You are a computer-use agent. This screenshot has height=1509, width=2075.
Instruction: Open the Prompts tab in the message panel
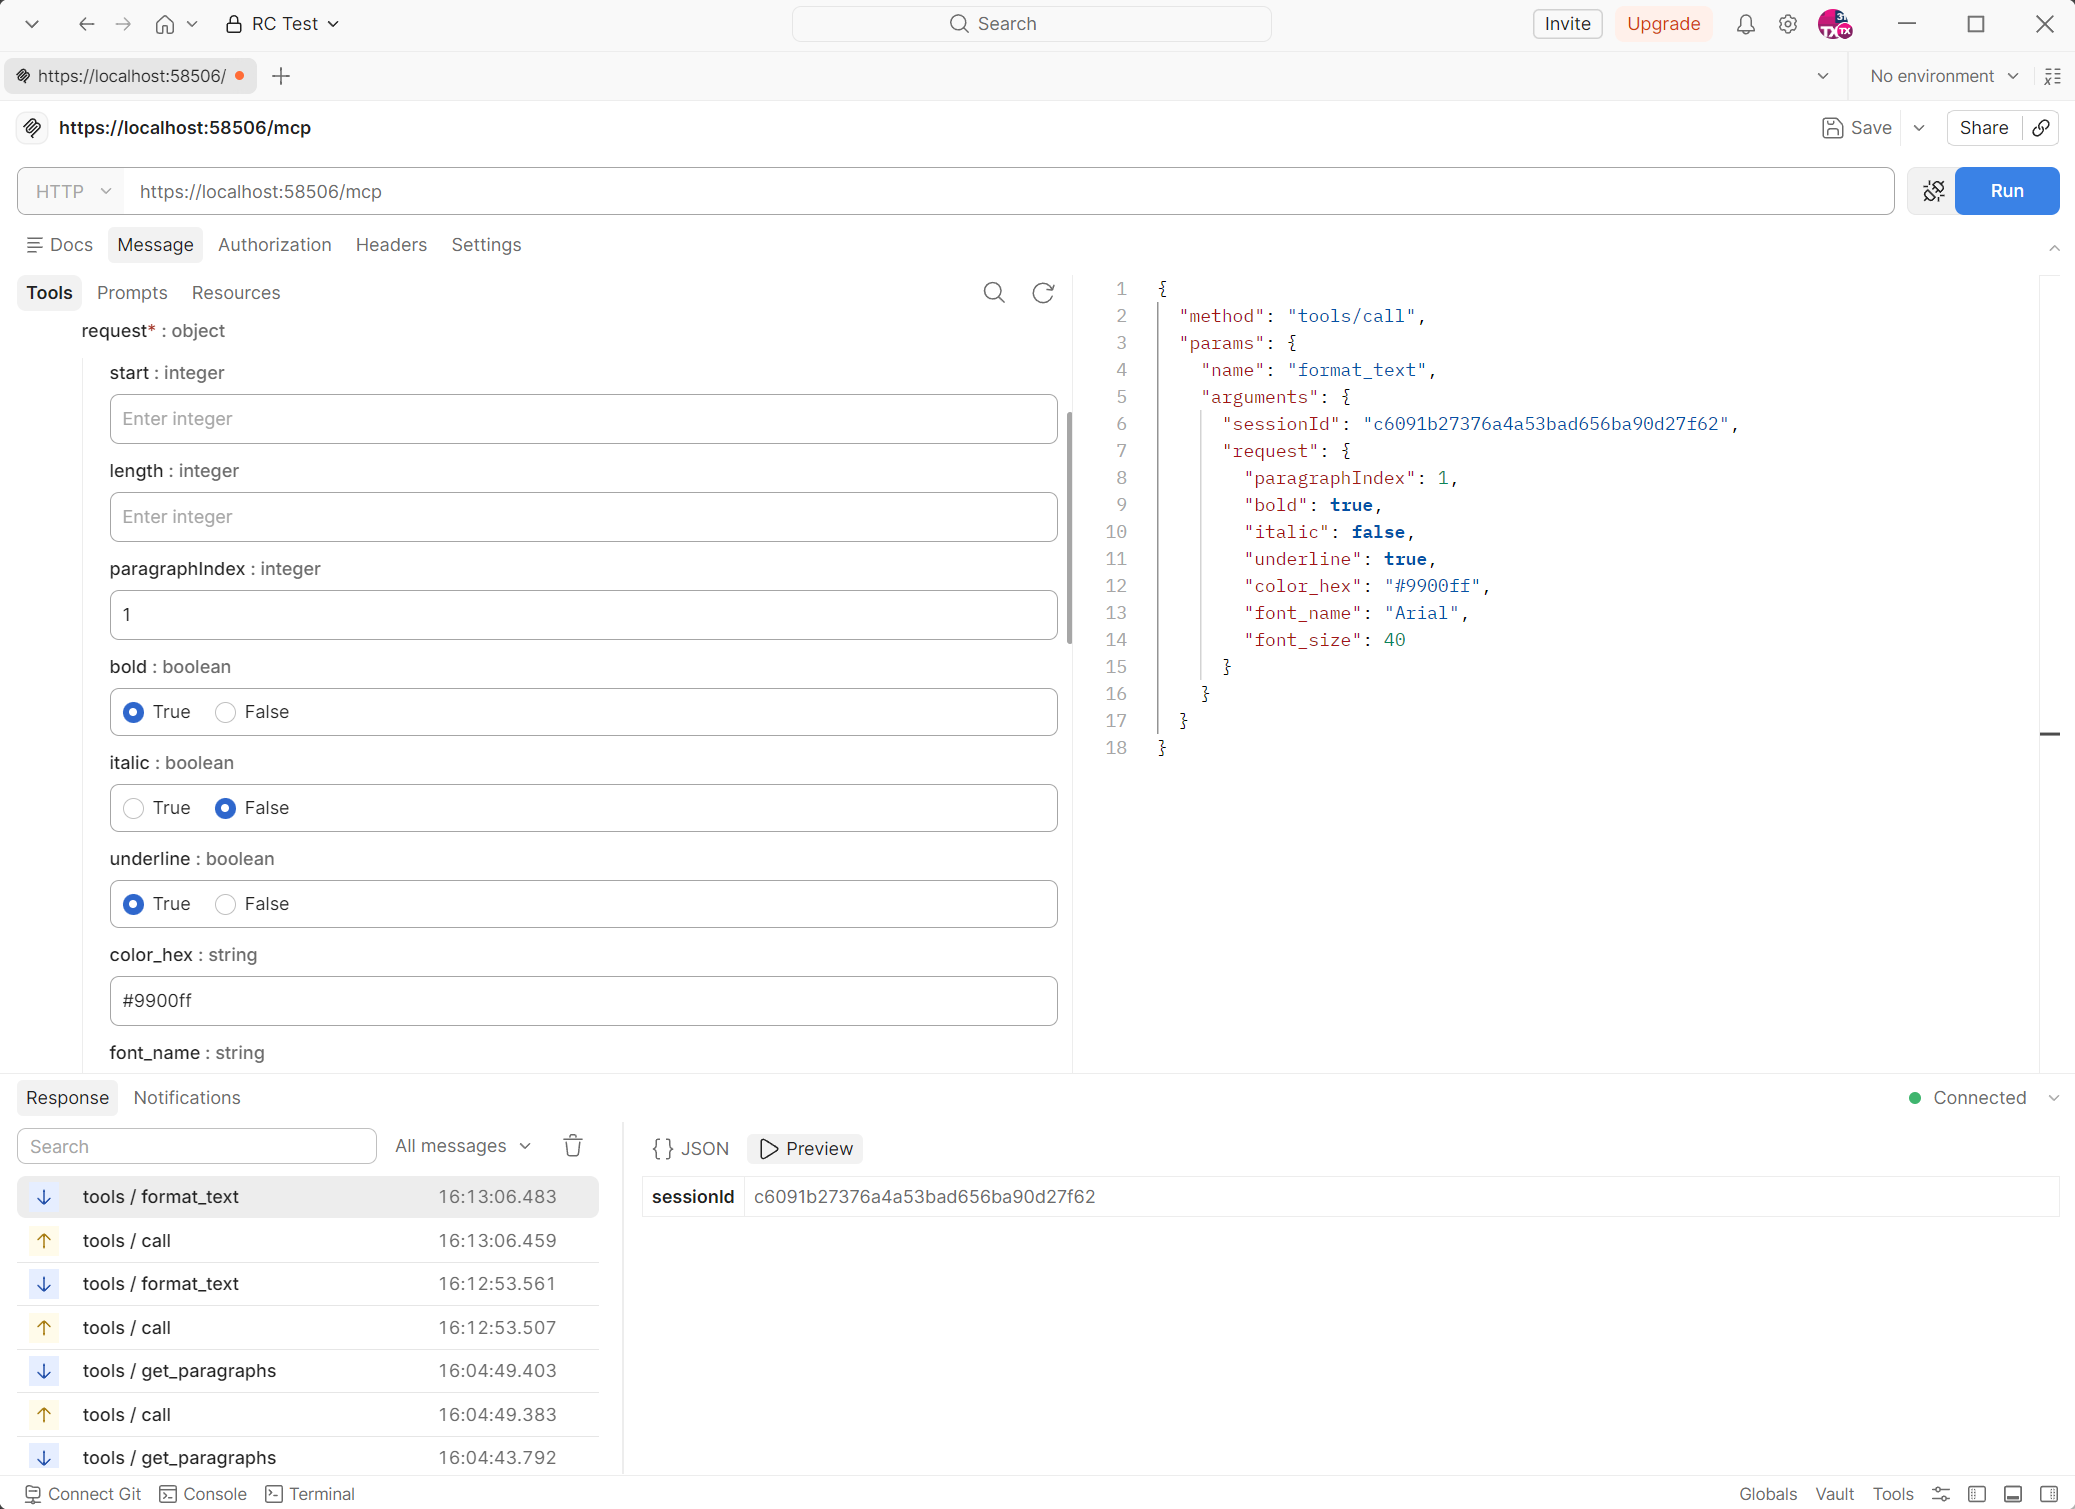point(131,292)
